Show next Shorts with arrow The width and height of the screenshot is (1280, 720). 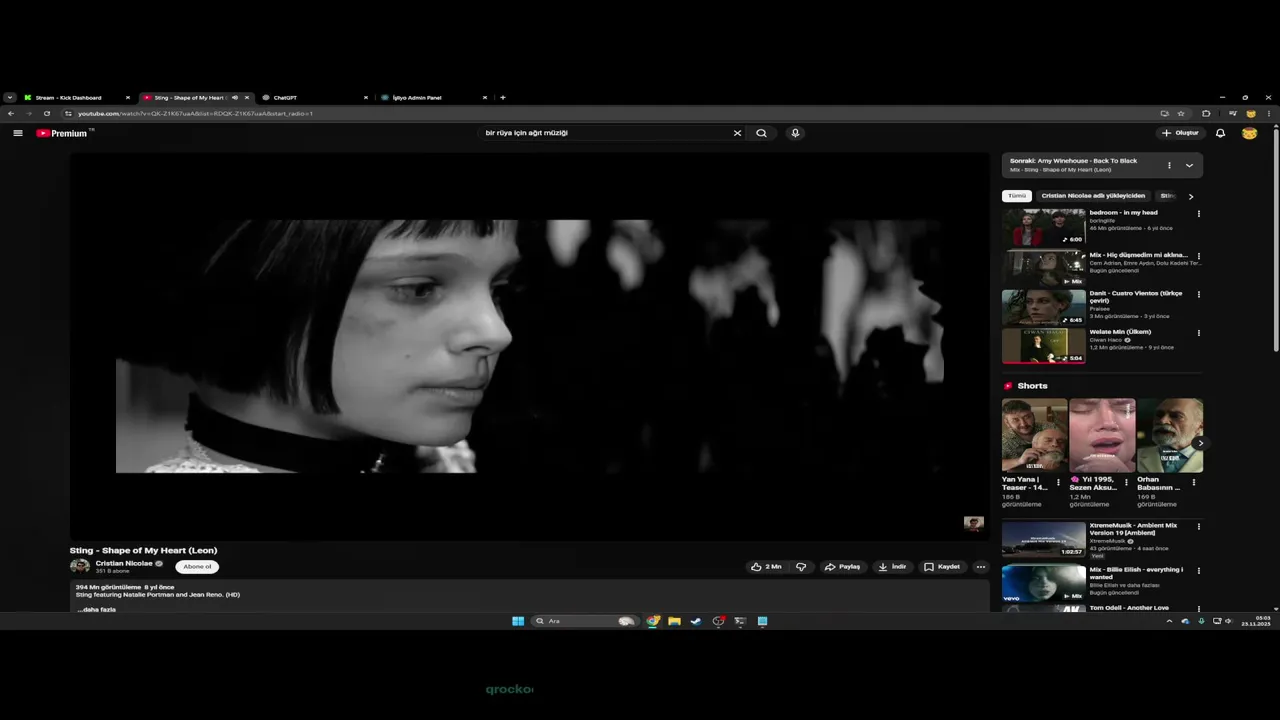pyautogui.click(x=1200, y=443)
